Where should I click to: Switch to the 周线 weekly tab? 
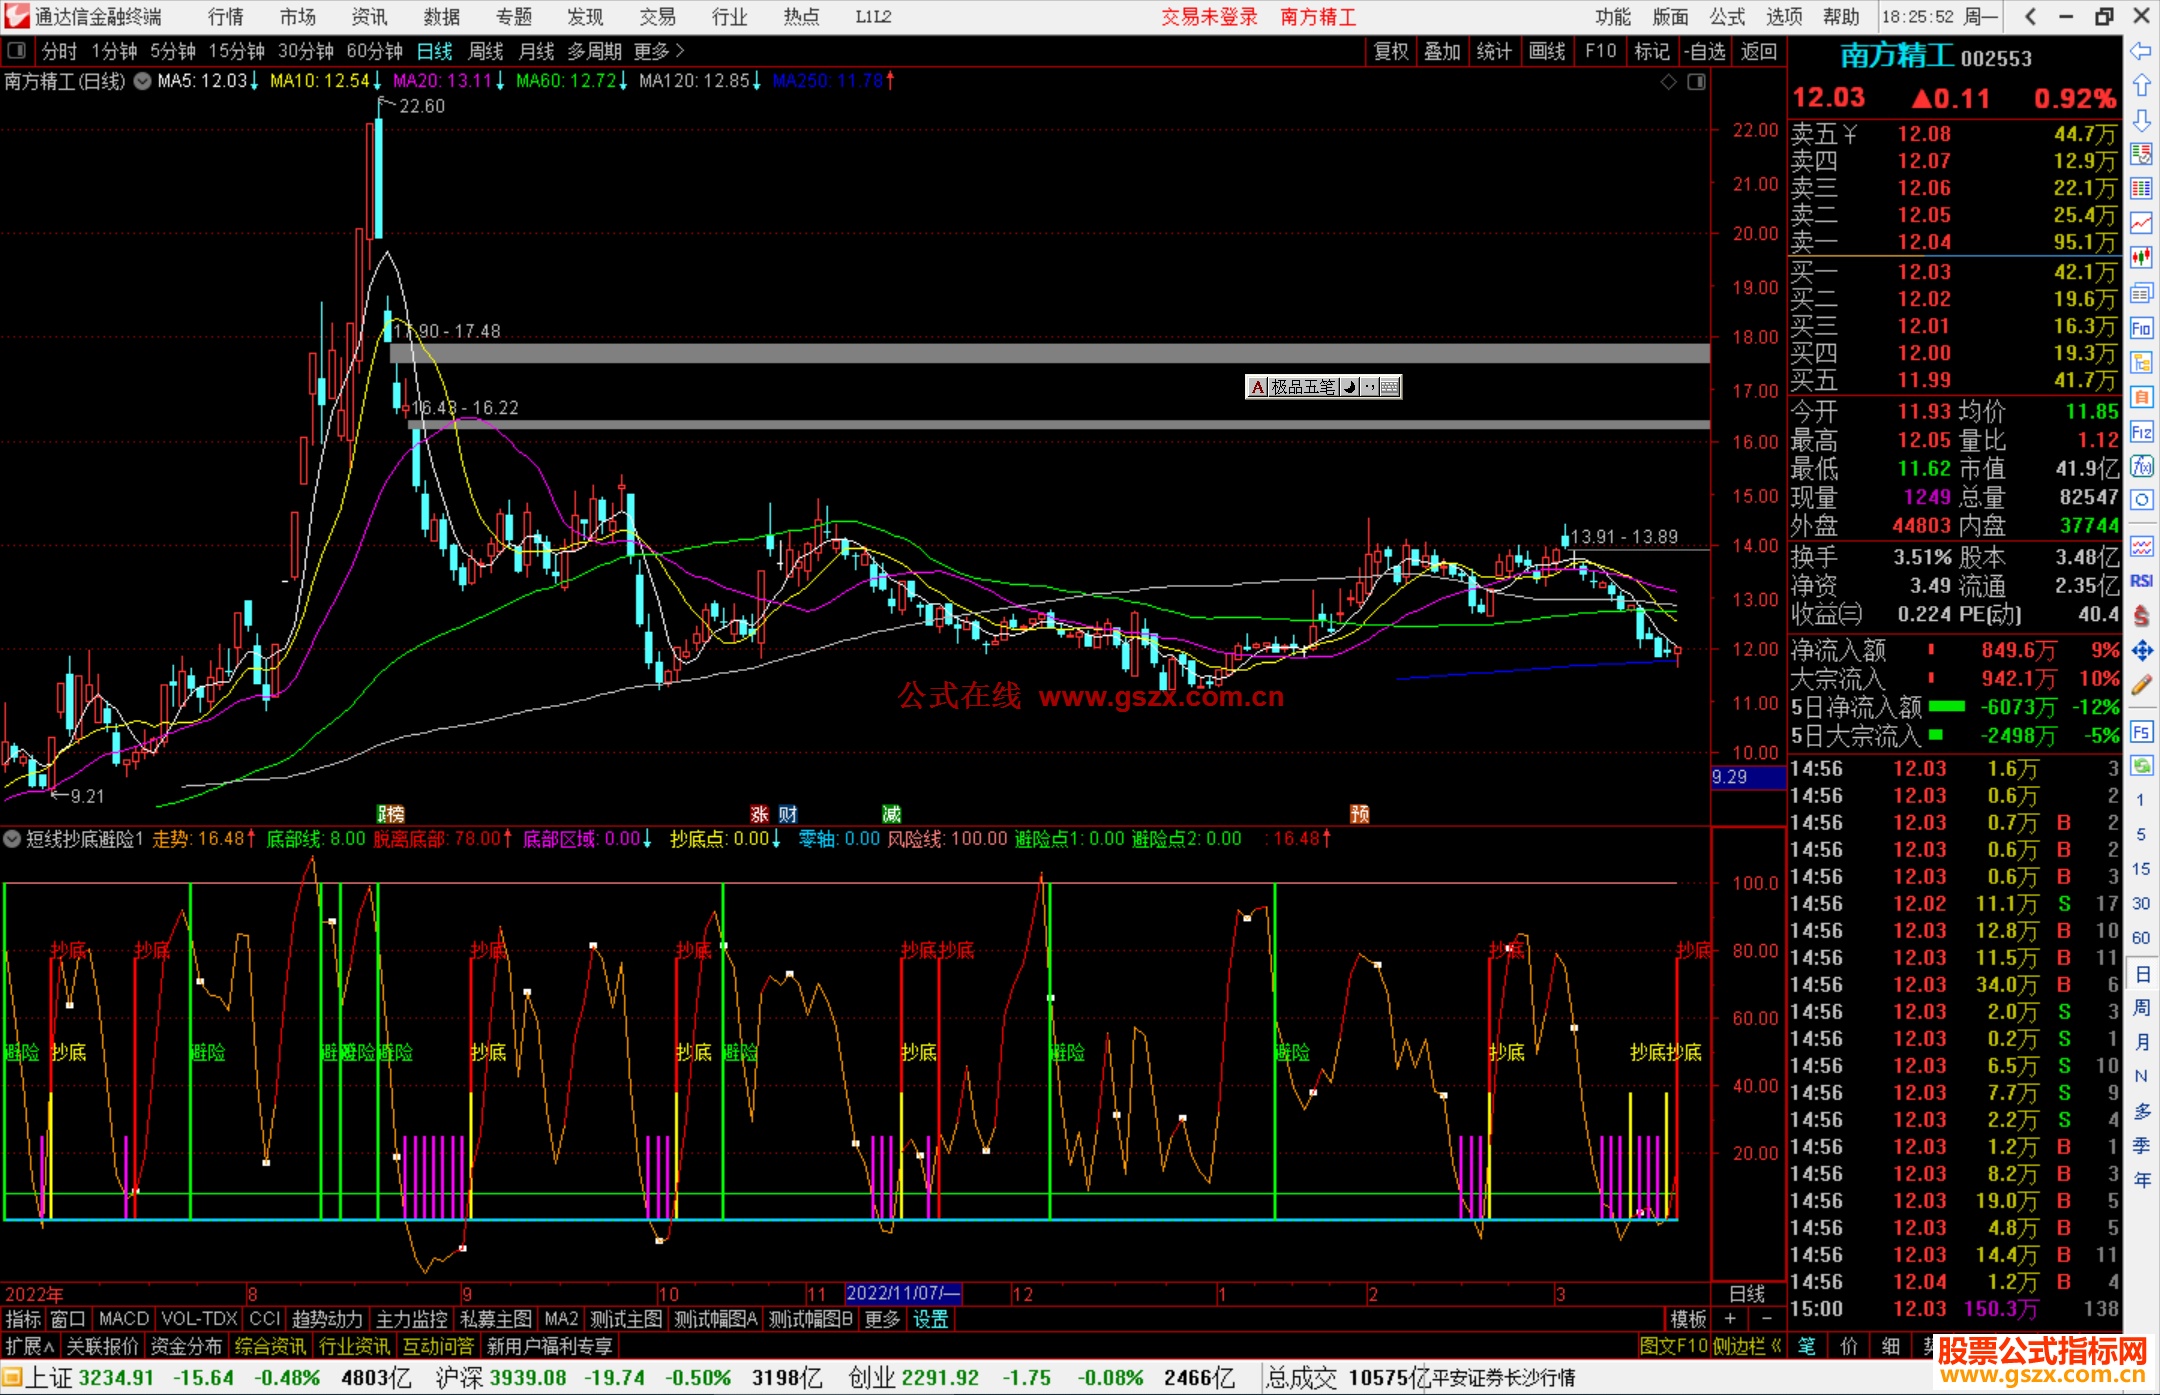[x=486, y=51]
